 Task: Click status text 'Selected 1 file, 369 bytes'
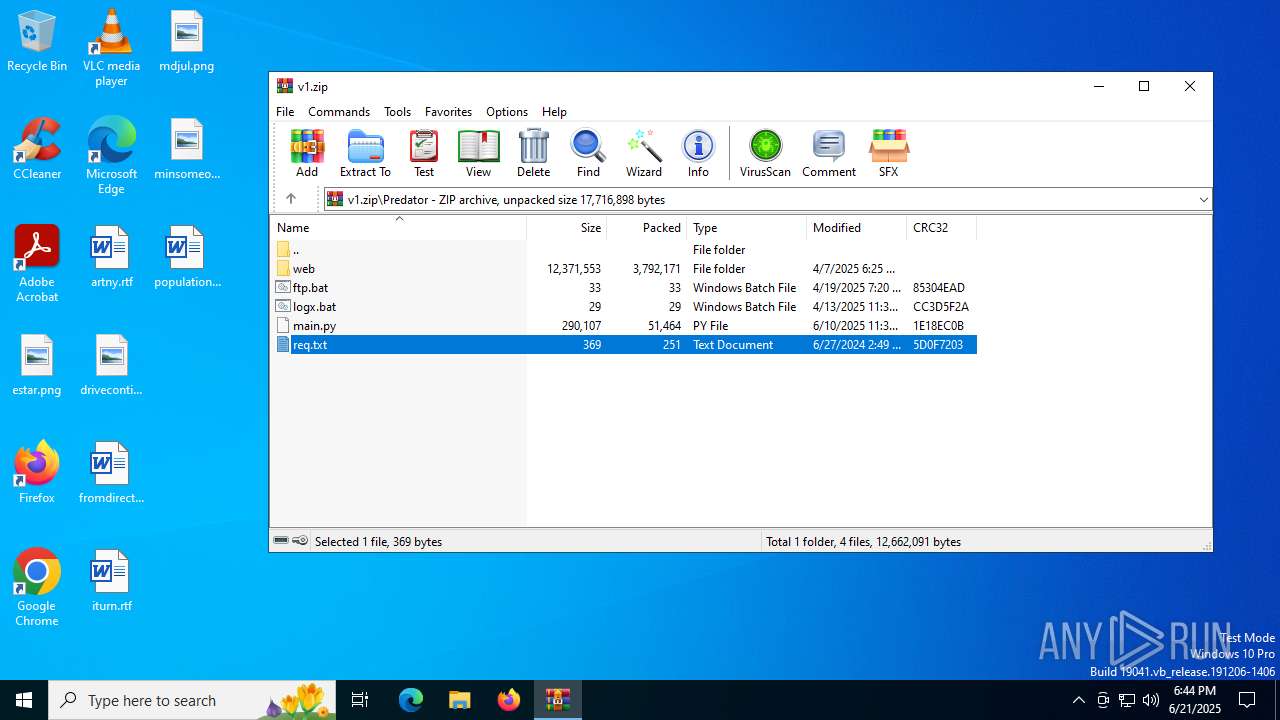378,542
